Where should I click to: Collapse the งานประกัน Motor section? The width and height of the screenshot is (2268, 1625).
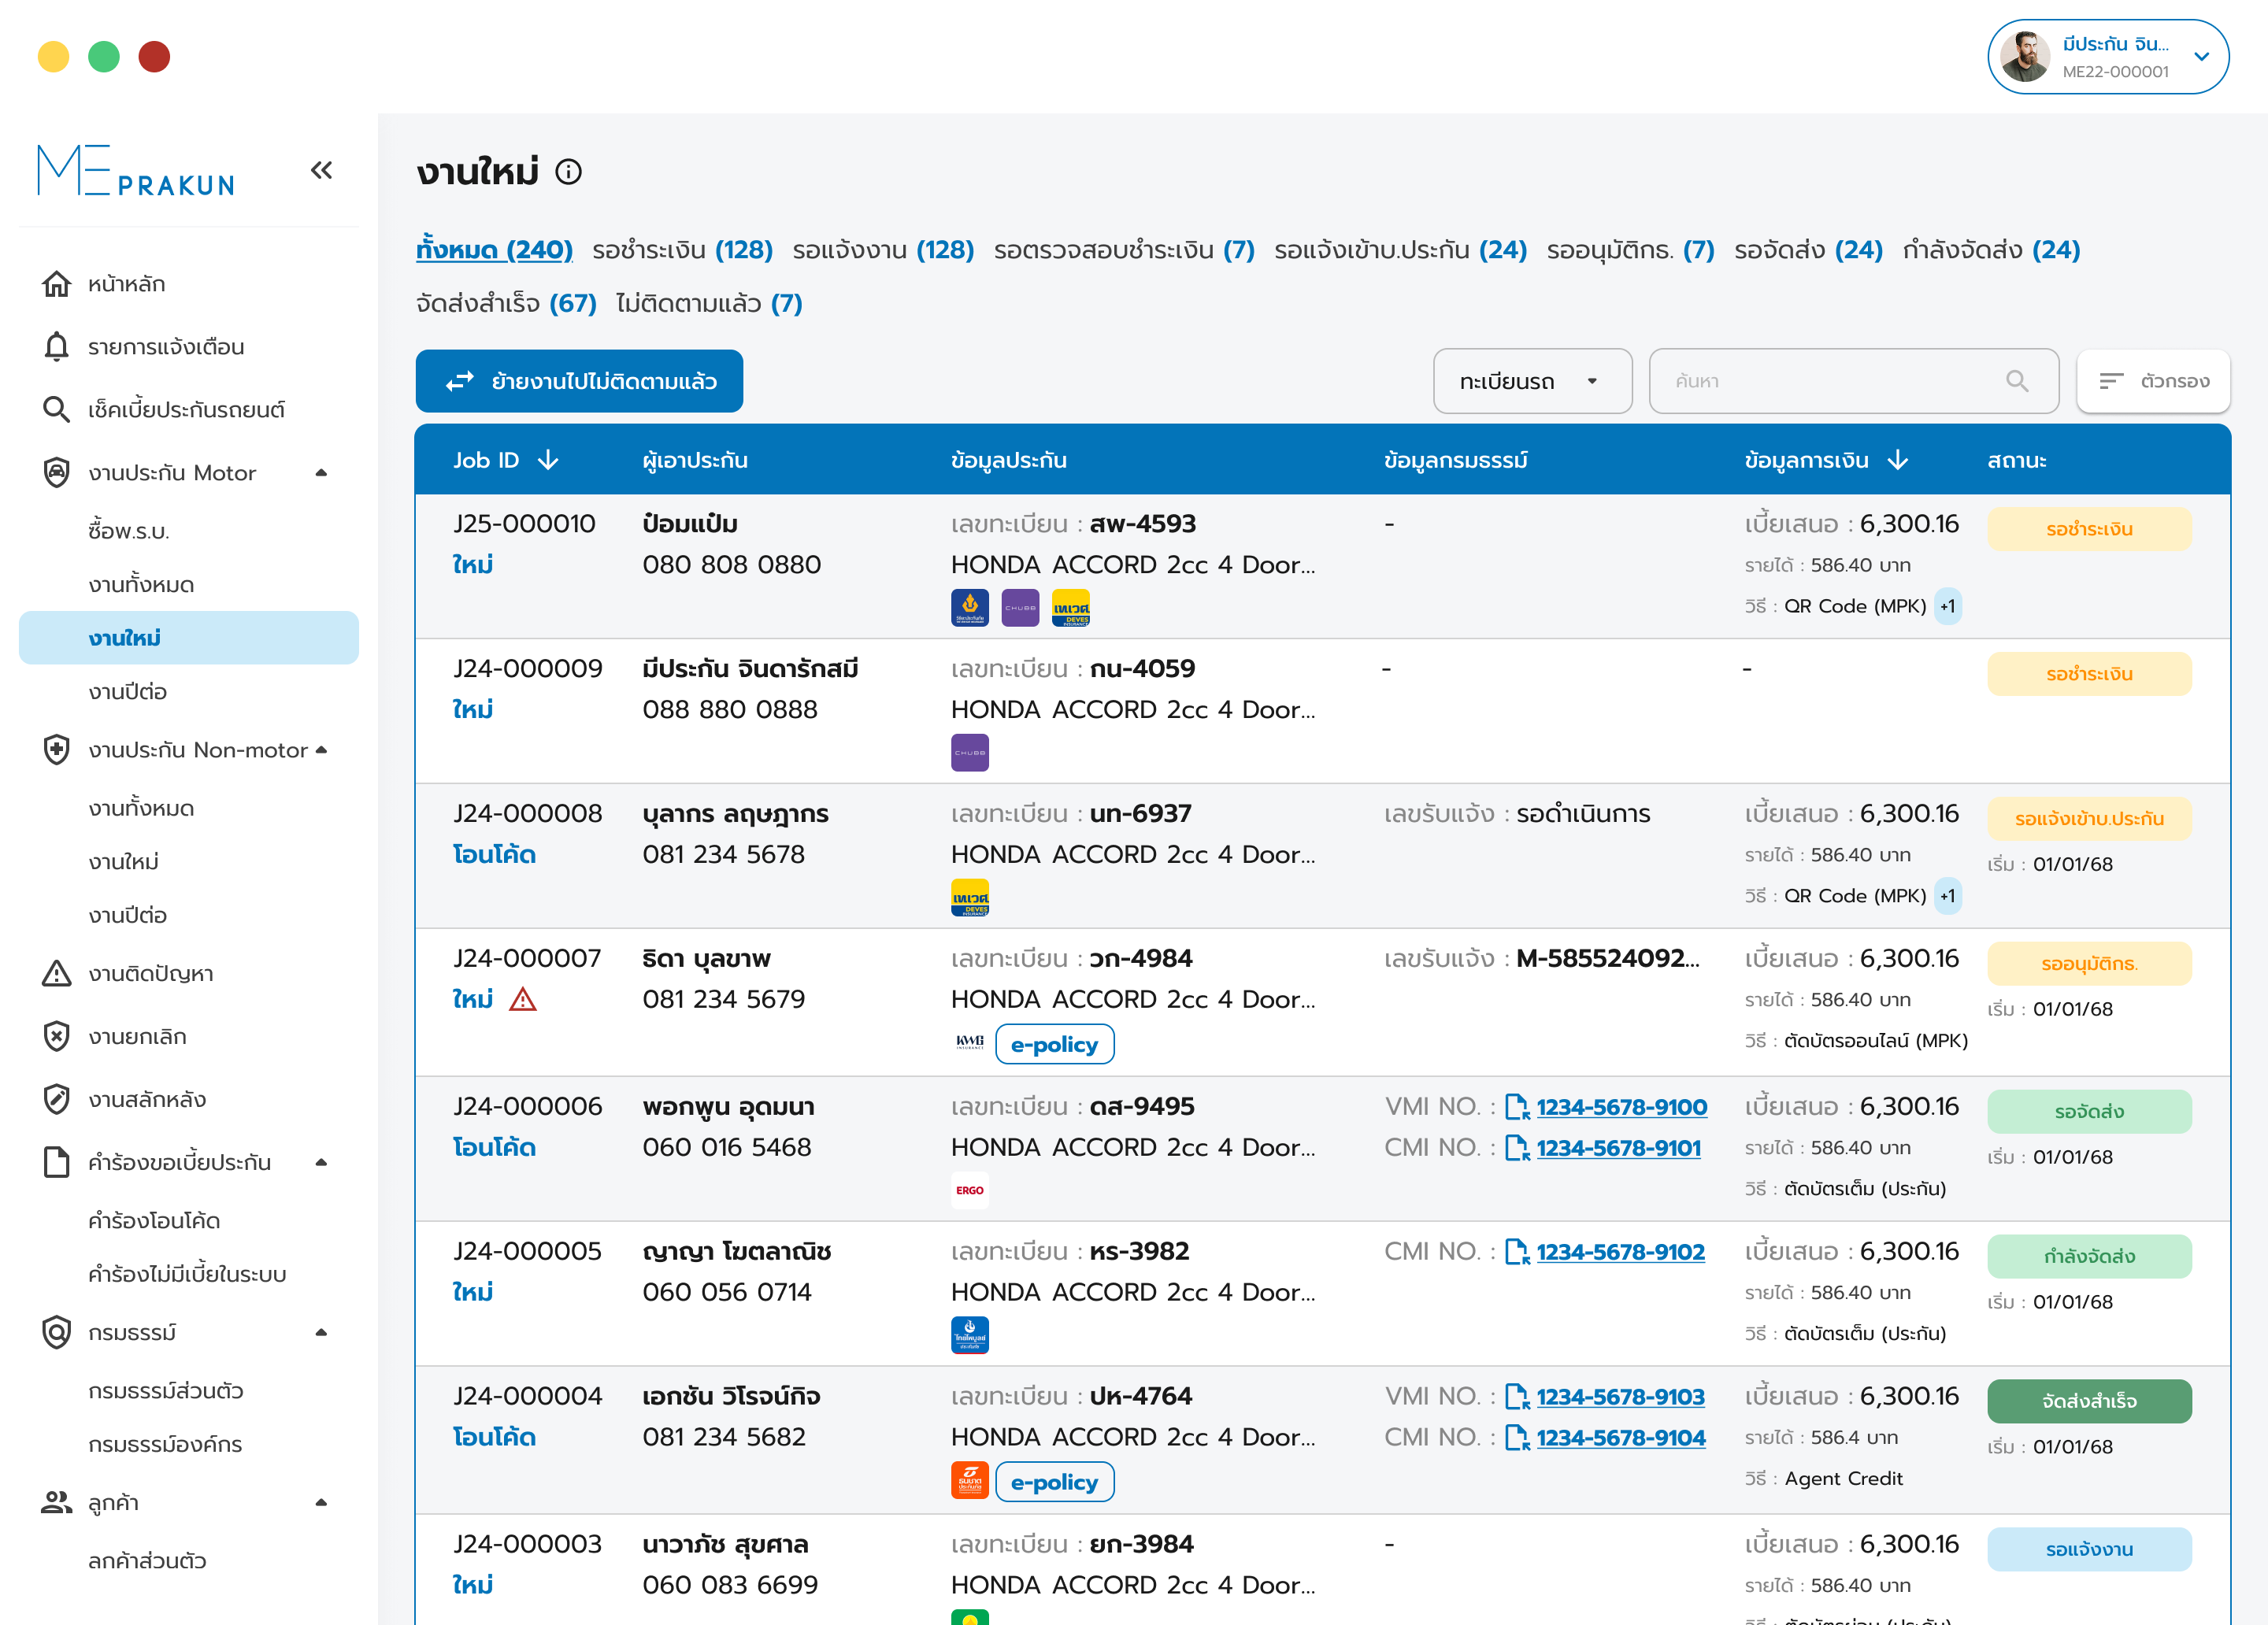click(x=321, y=473)
